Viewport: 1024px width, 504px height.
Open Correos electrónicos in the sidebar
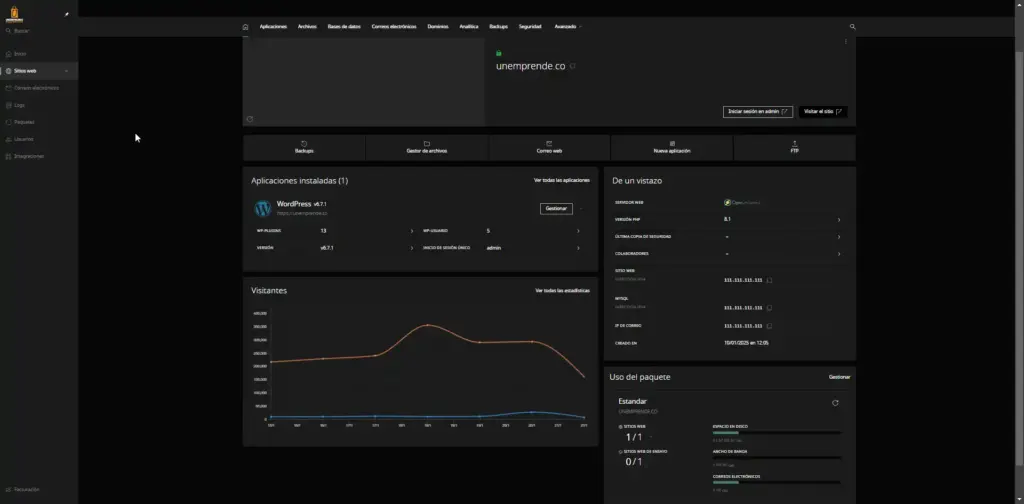pyautogui.click(x=39, y=87)
